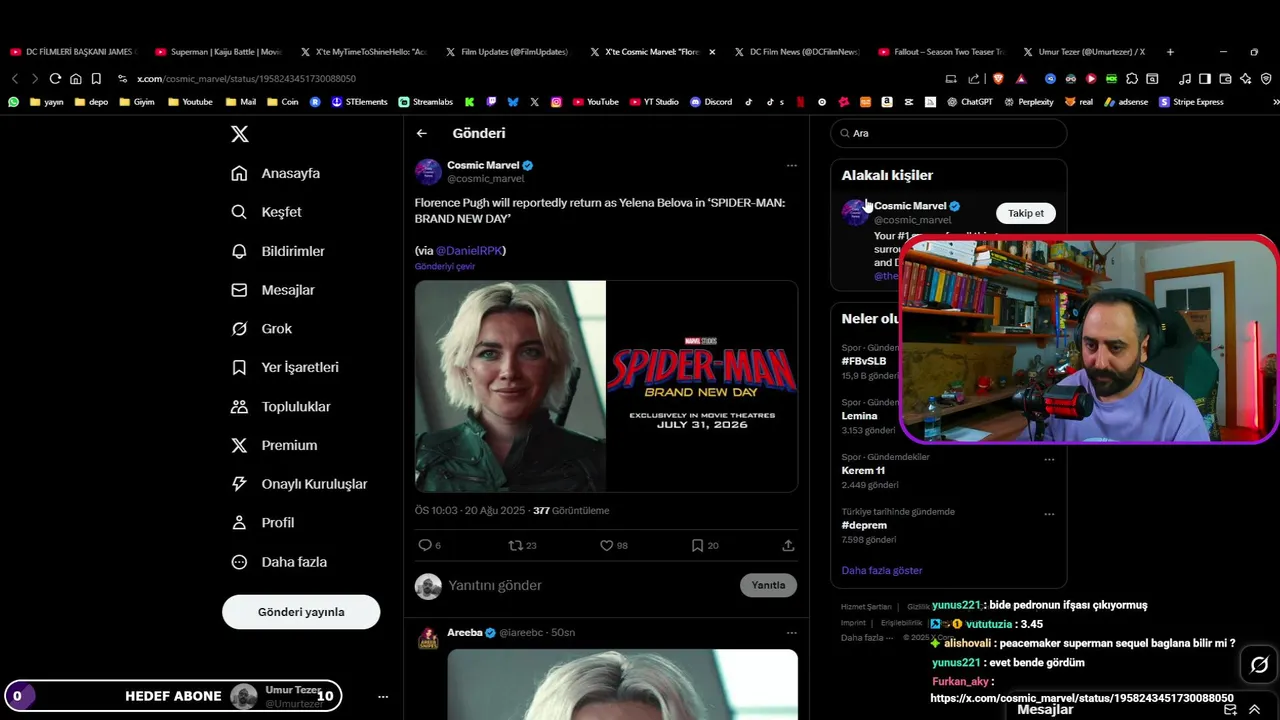Open account menu dots beside Umur Tezer
The image size is (1280, 720).
click(382, 696)
